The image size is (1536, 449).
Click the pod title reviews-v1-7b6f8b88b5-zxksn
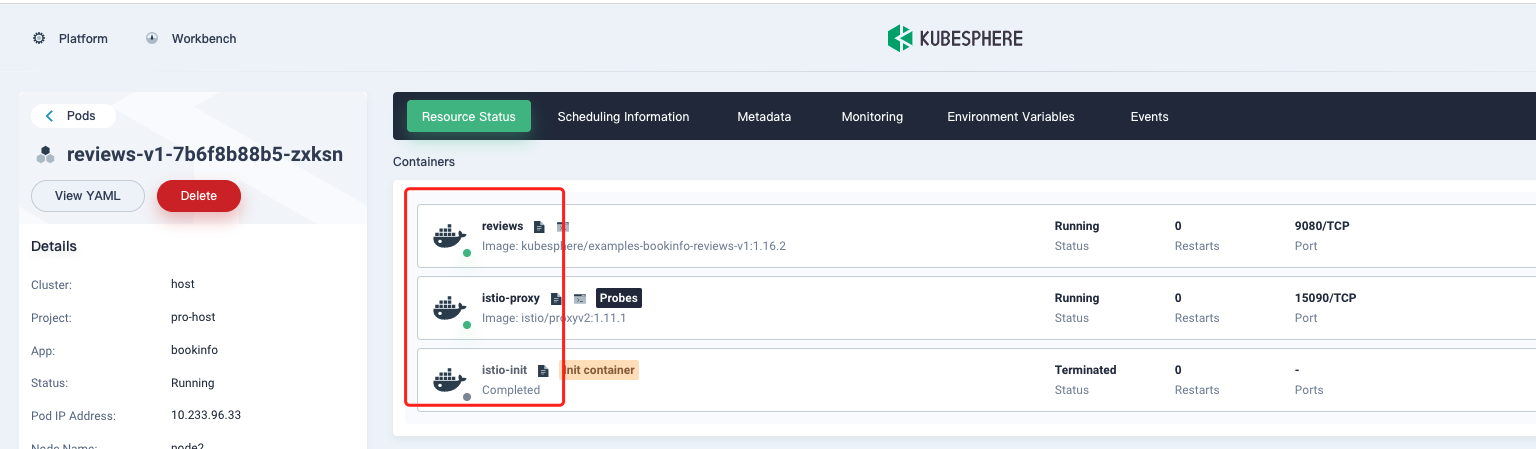pos(204,155)
